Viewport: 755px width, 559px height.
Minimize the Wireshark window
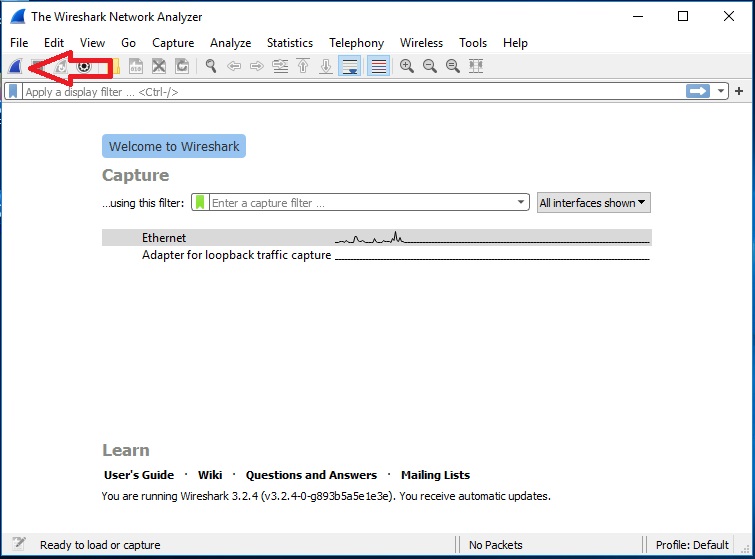638,16
